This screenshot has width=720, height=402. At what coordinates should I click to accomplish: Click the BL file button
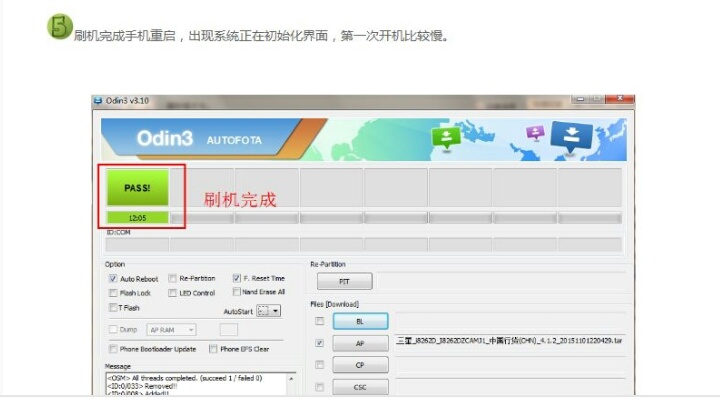pos(360,321)
